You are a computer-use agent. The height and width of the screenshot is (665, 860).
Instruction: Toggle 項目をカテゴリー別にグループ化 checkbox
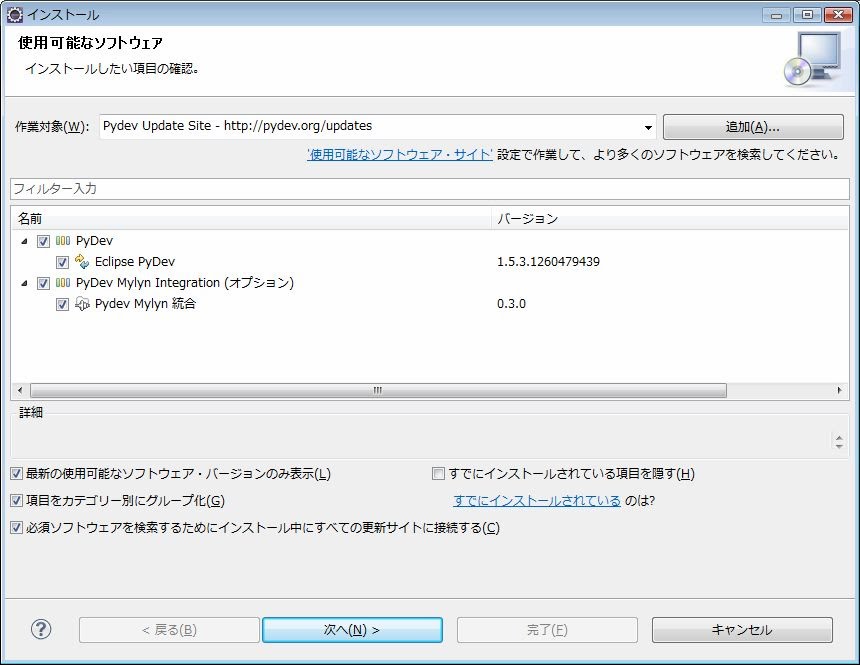16,500
